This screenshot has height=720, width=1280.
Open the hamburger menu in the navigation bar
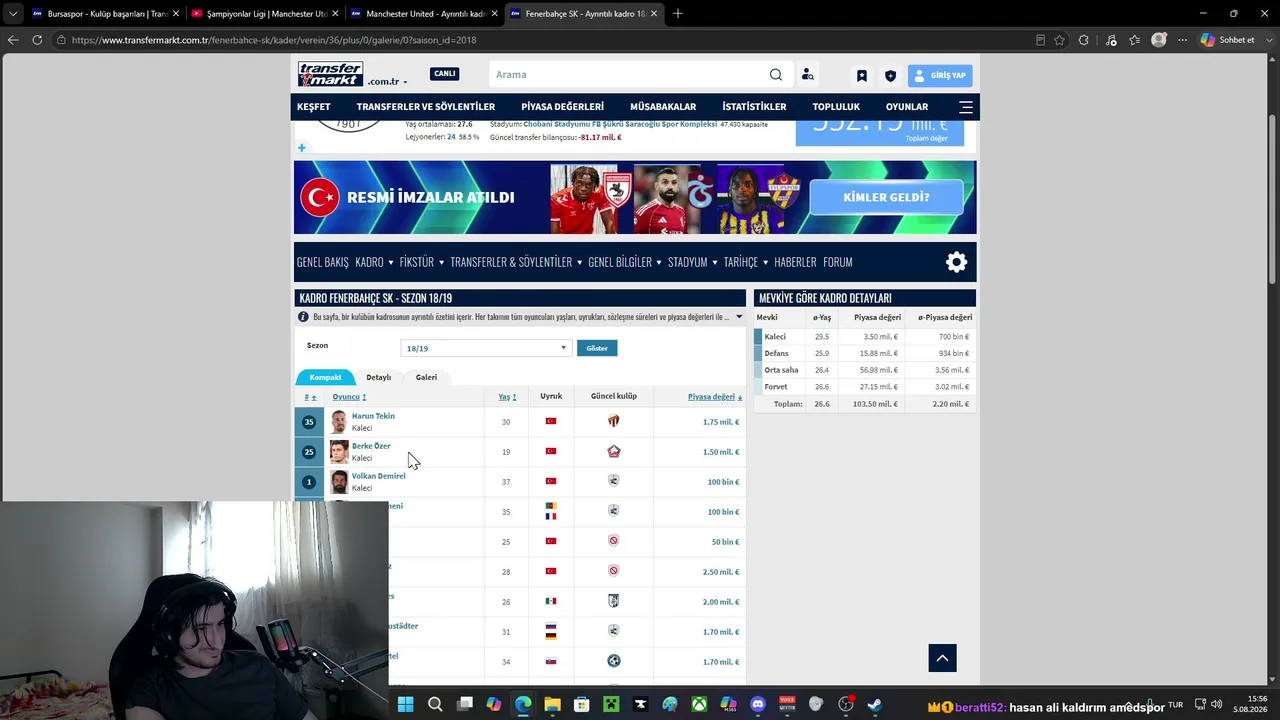click(965, 107)
